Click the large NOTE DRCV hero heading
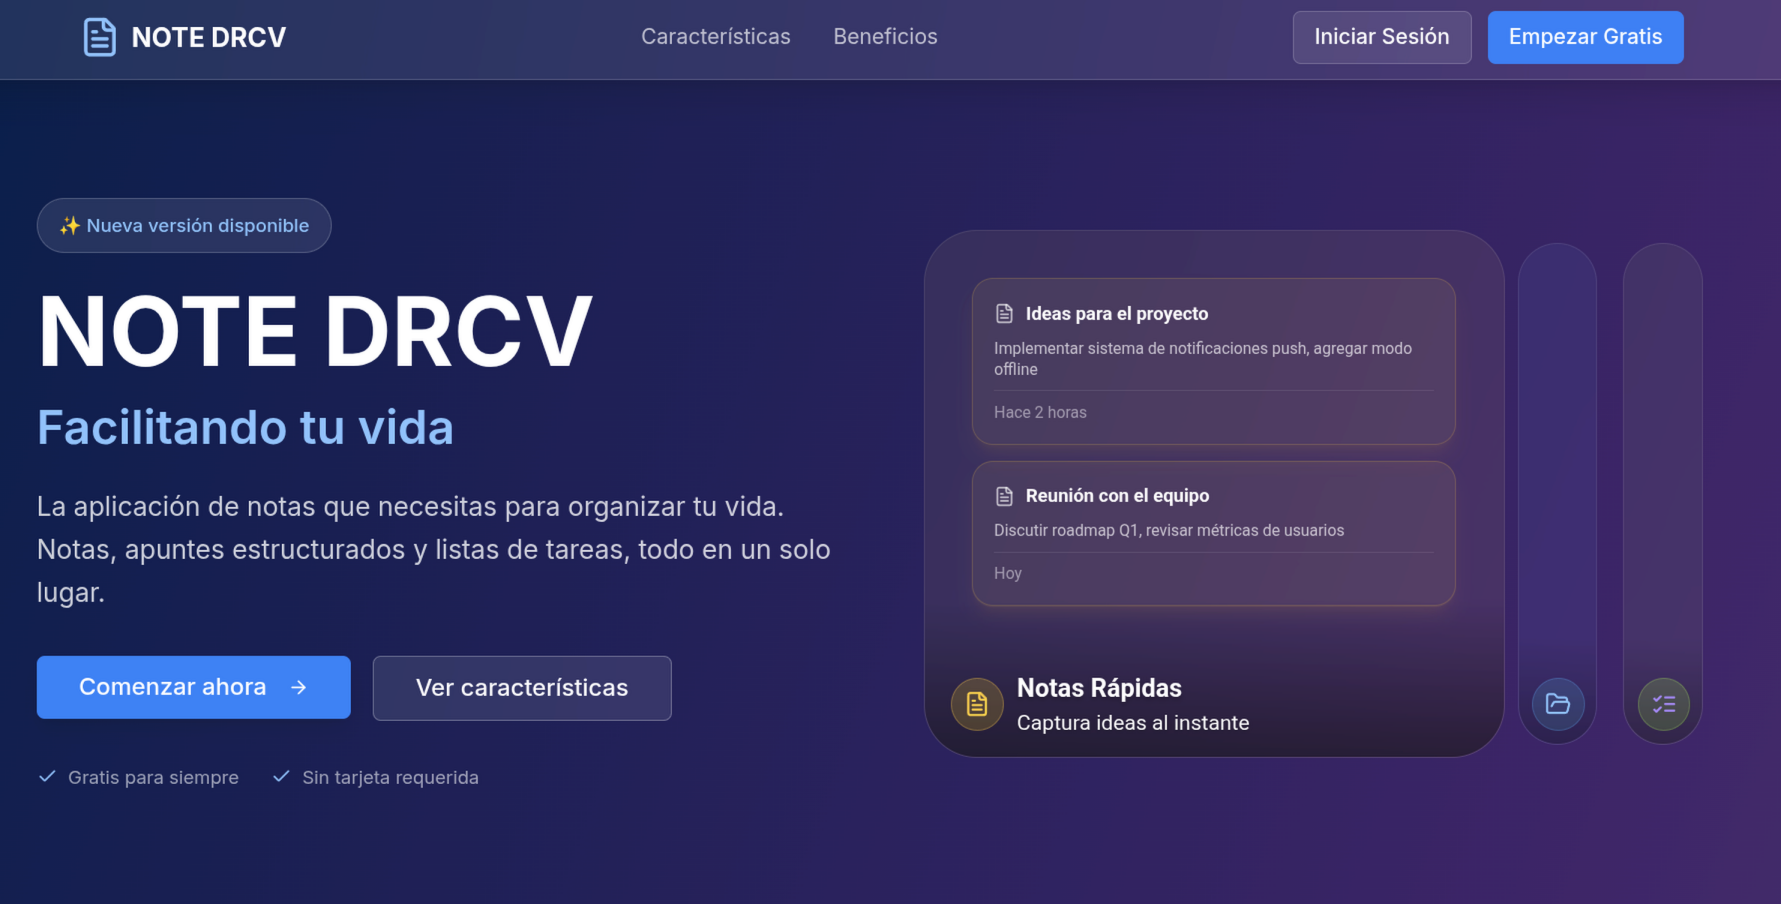 (315, 331)
